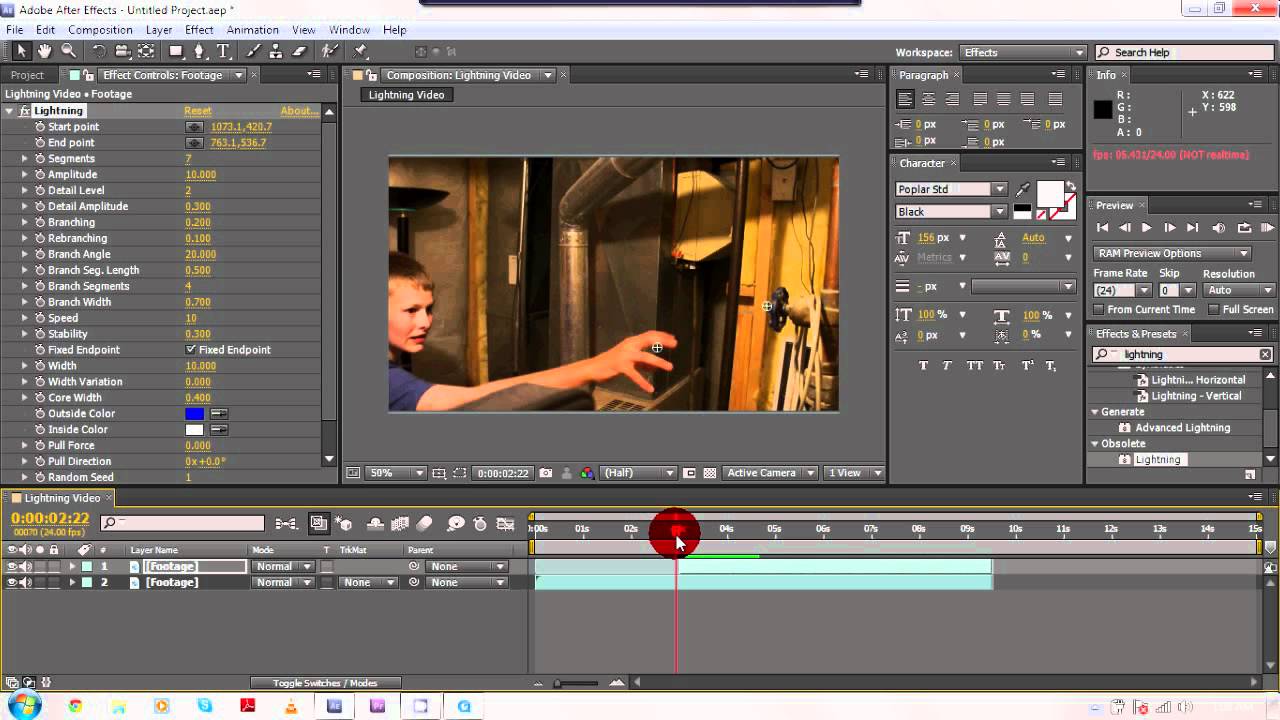Apply Faux Bold in Character panel
1280x720 pixels.
coord(923,366)
